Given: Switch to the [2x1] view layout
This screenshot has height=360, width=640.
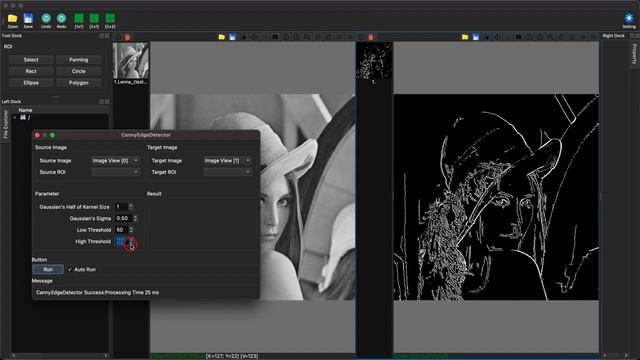Looking at the screenshot, I should (94, 18).
